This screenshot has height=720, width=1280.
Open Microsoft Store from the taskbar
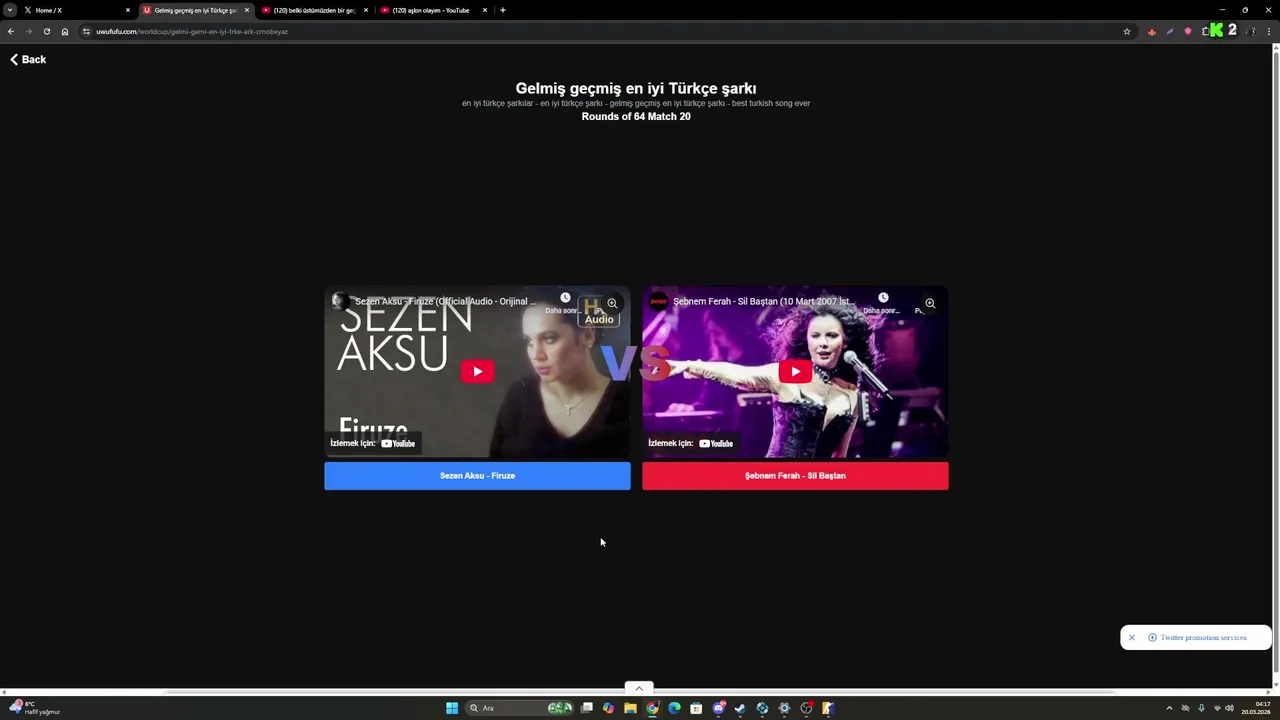696,708
